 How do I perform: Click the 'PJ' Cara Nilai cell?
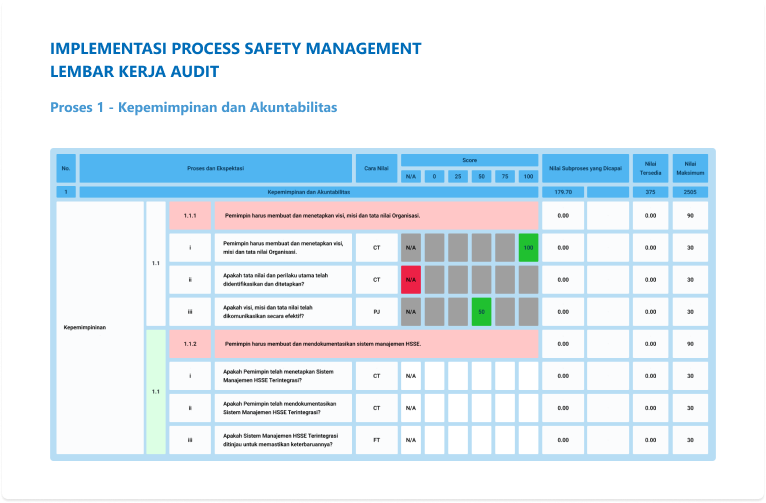(376, 312)
